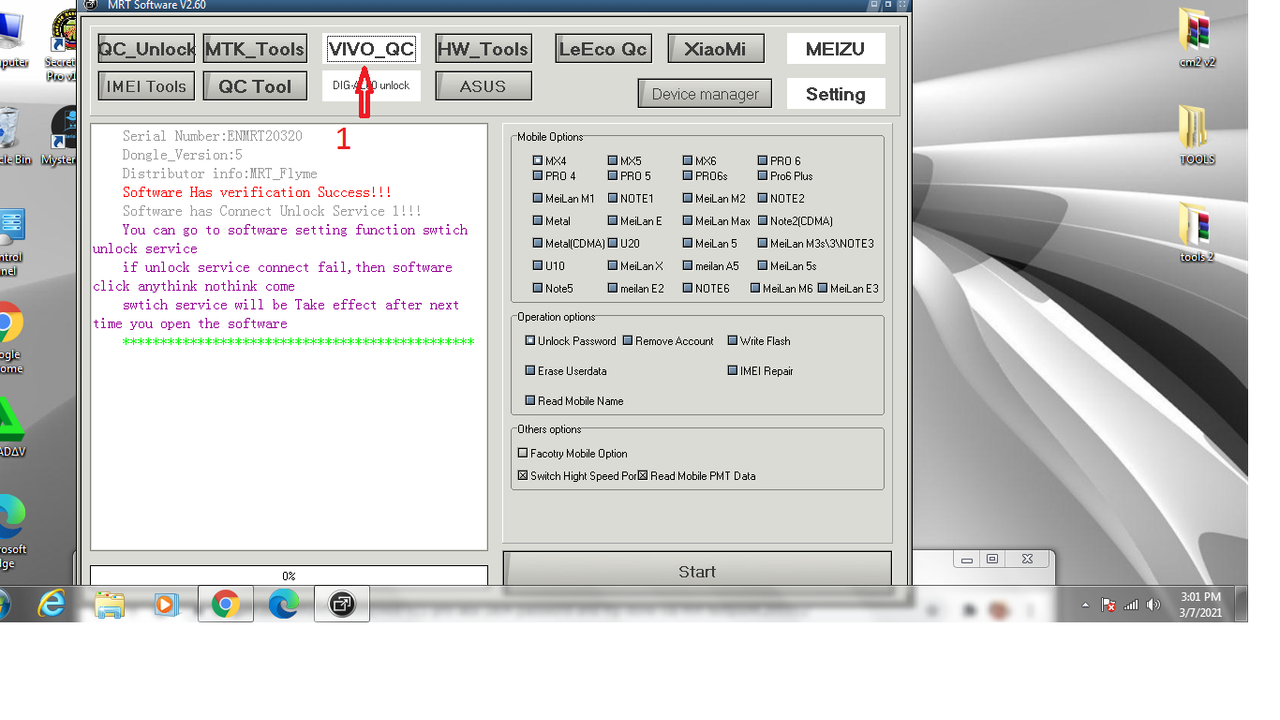Viewport: 1280px width, 720px height.
Task: Open HW_Tools section
Action: coord(483,48)
